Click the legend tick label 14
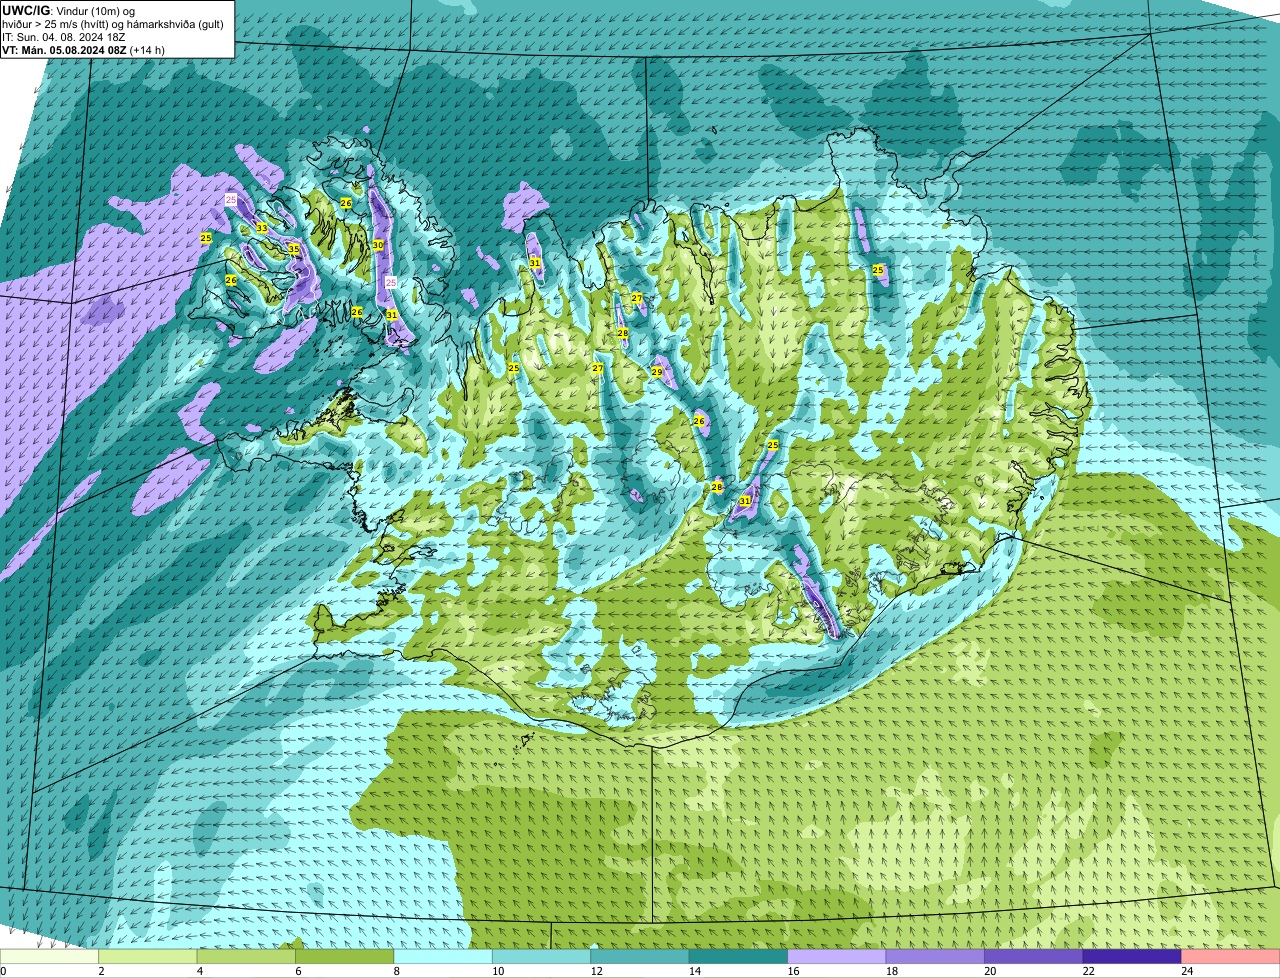 tap(694, 971)
